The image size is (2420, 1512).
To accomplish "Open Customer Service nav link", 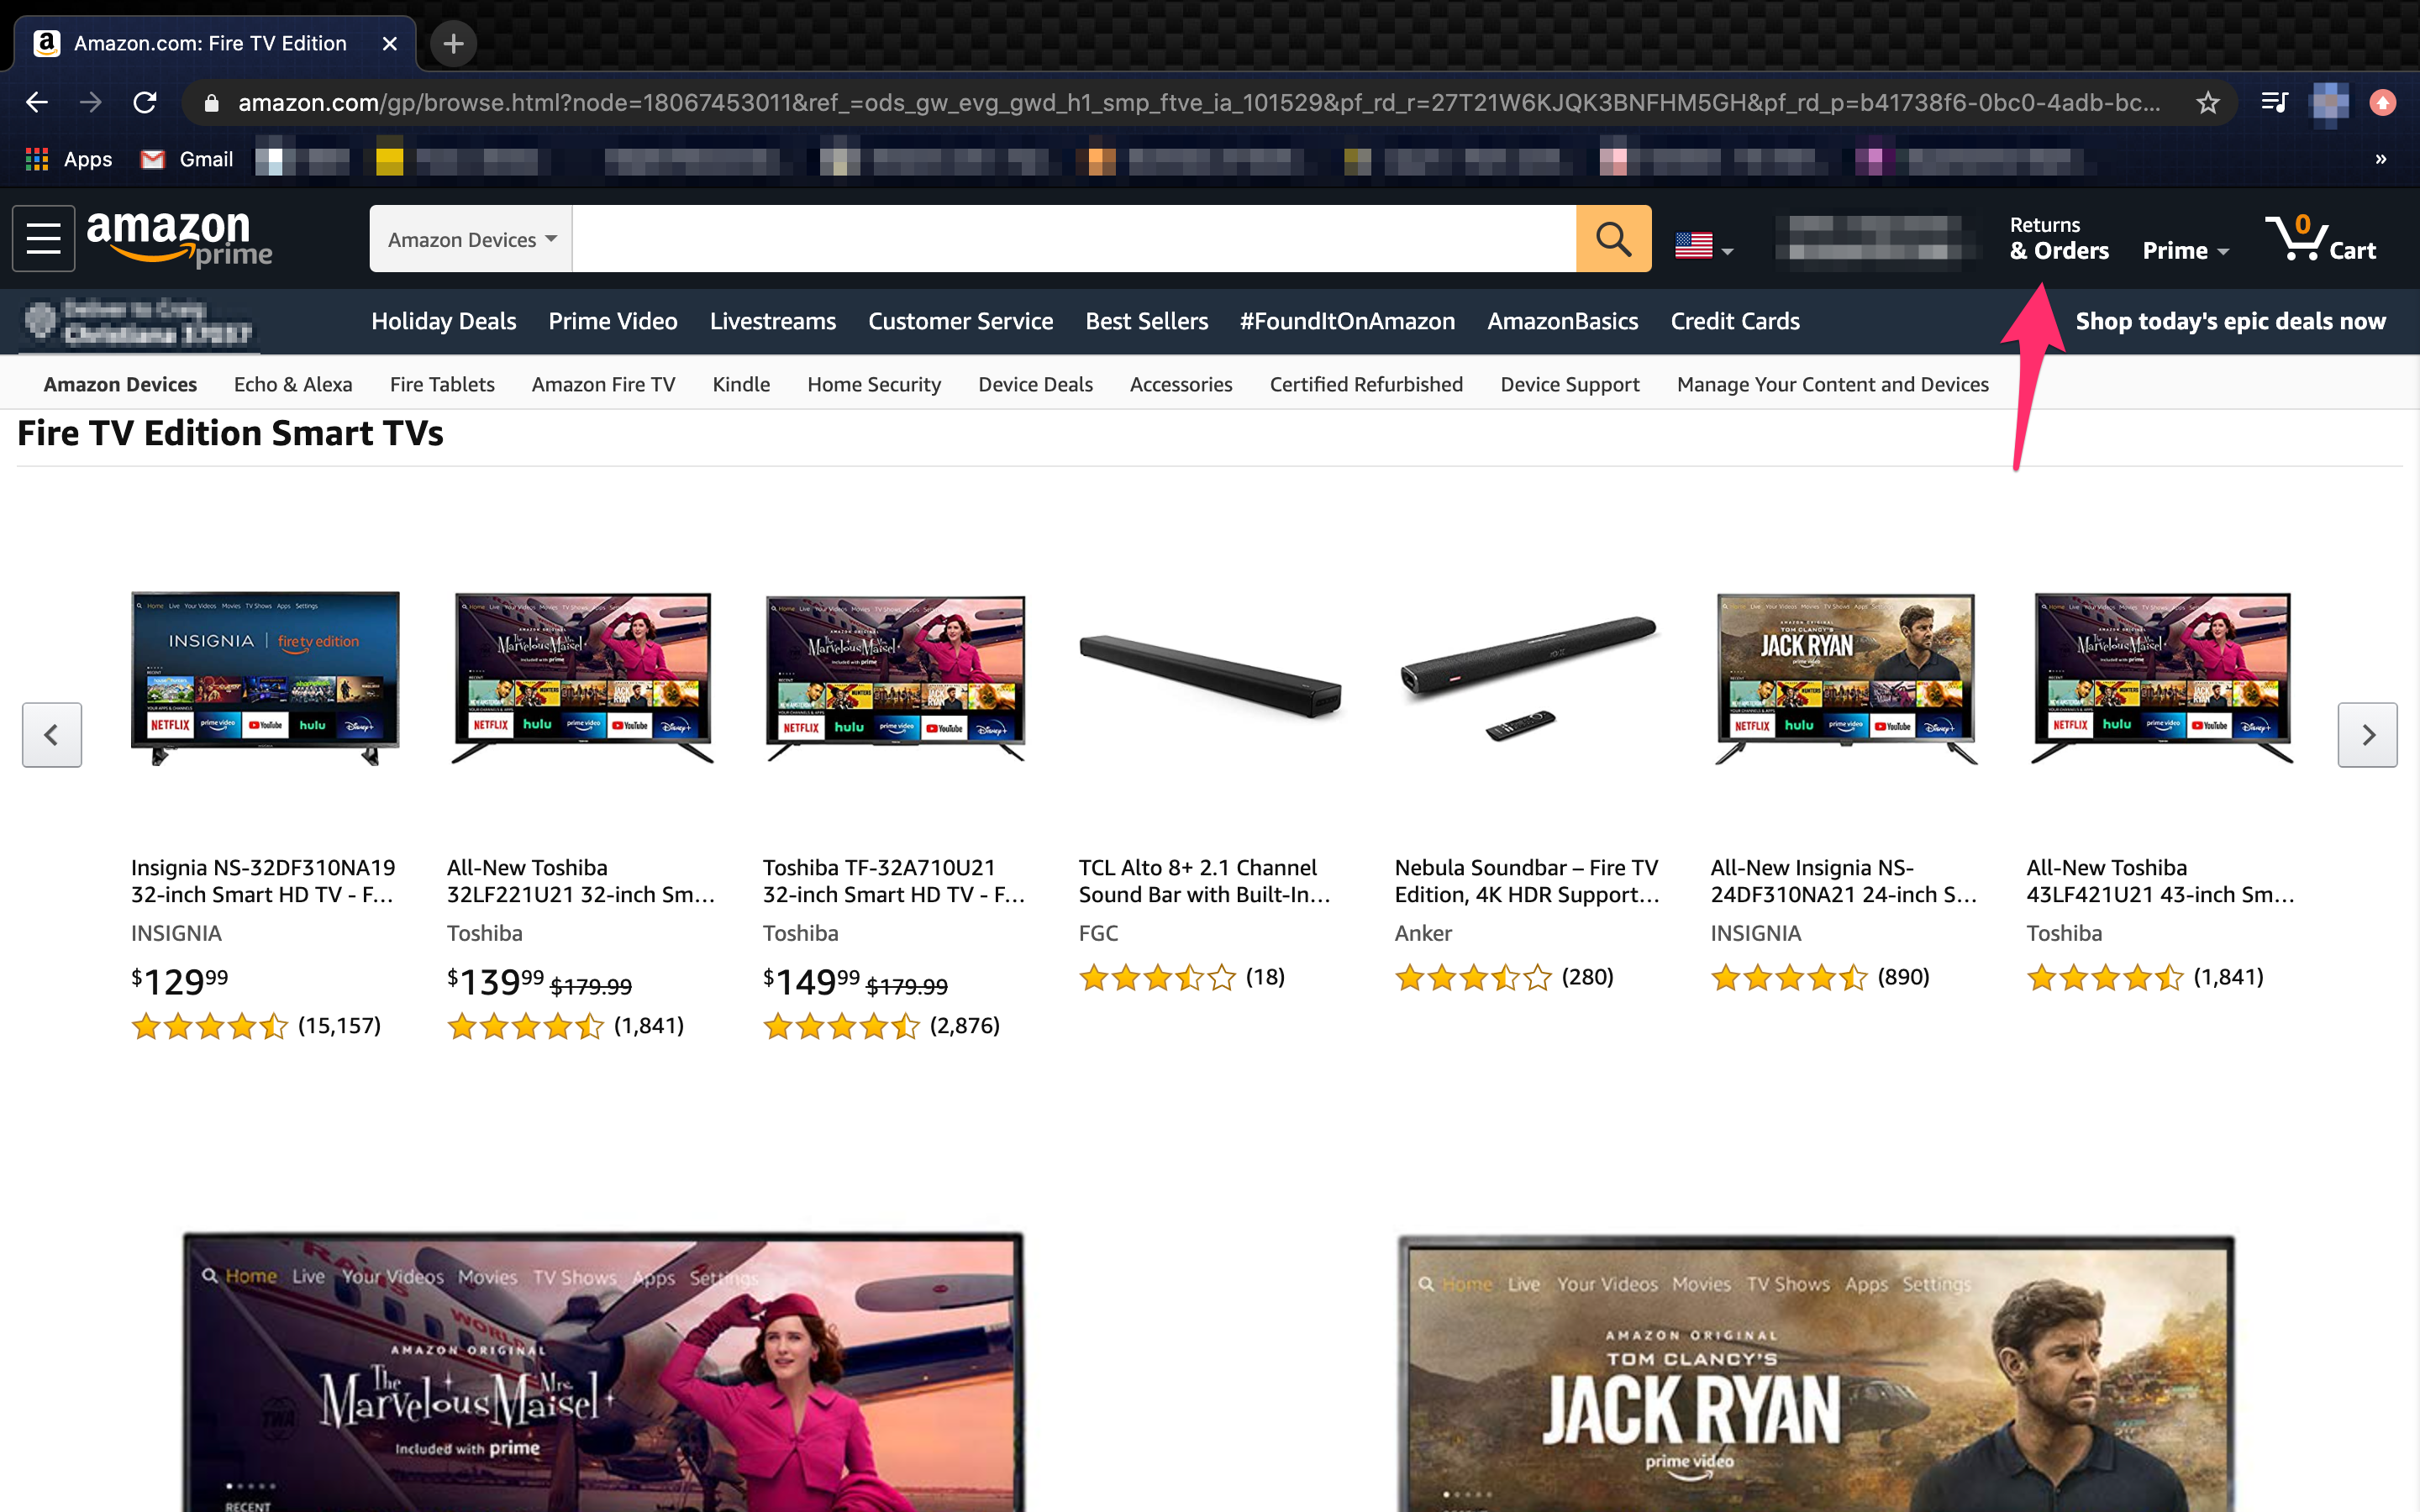I will pos(960,321).
